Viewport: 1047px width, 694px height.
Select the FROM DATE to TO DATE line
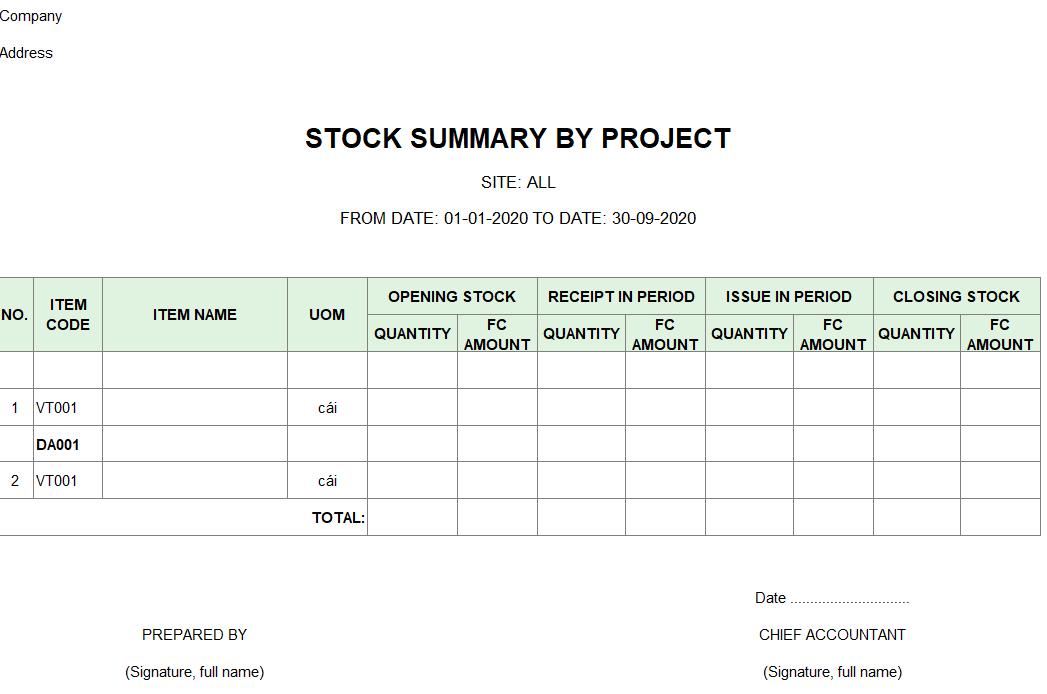click(x=517, y=218)
